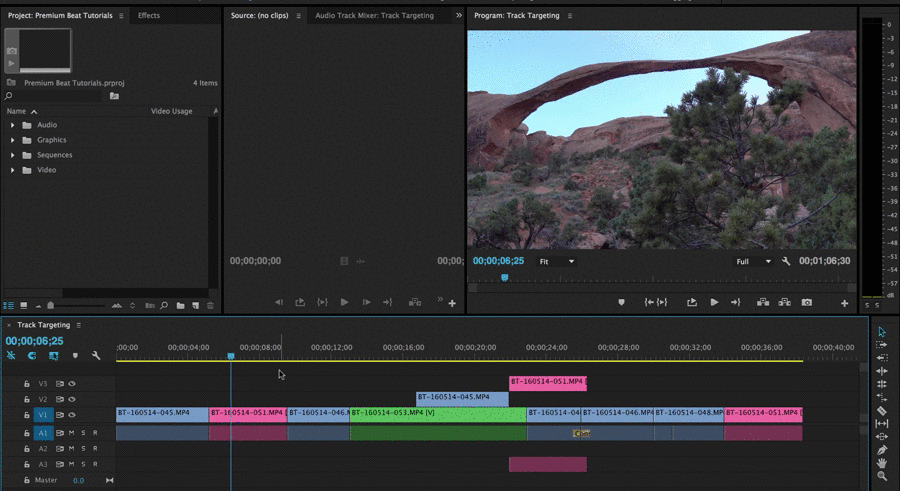Expand the Audio bin folder
Viewport: 900px width, 491px height.
pos(13,125)
